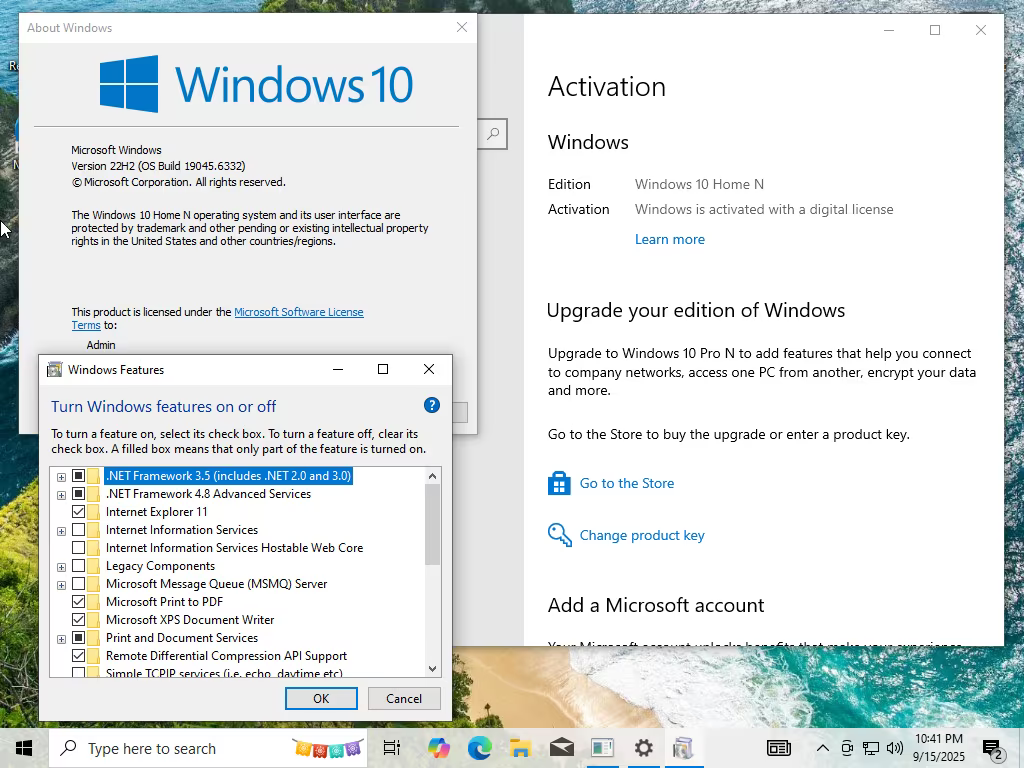This screenshot has width=1024, height=768.
Task: Select the Internet Explorer 11 row label
Action: coord(157,512)
